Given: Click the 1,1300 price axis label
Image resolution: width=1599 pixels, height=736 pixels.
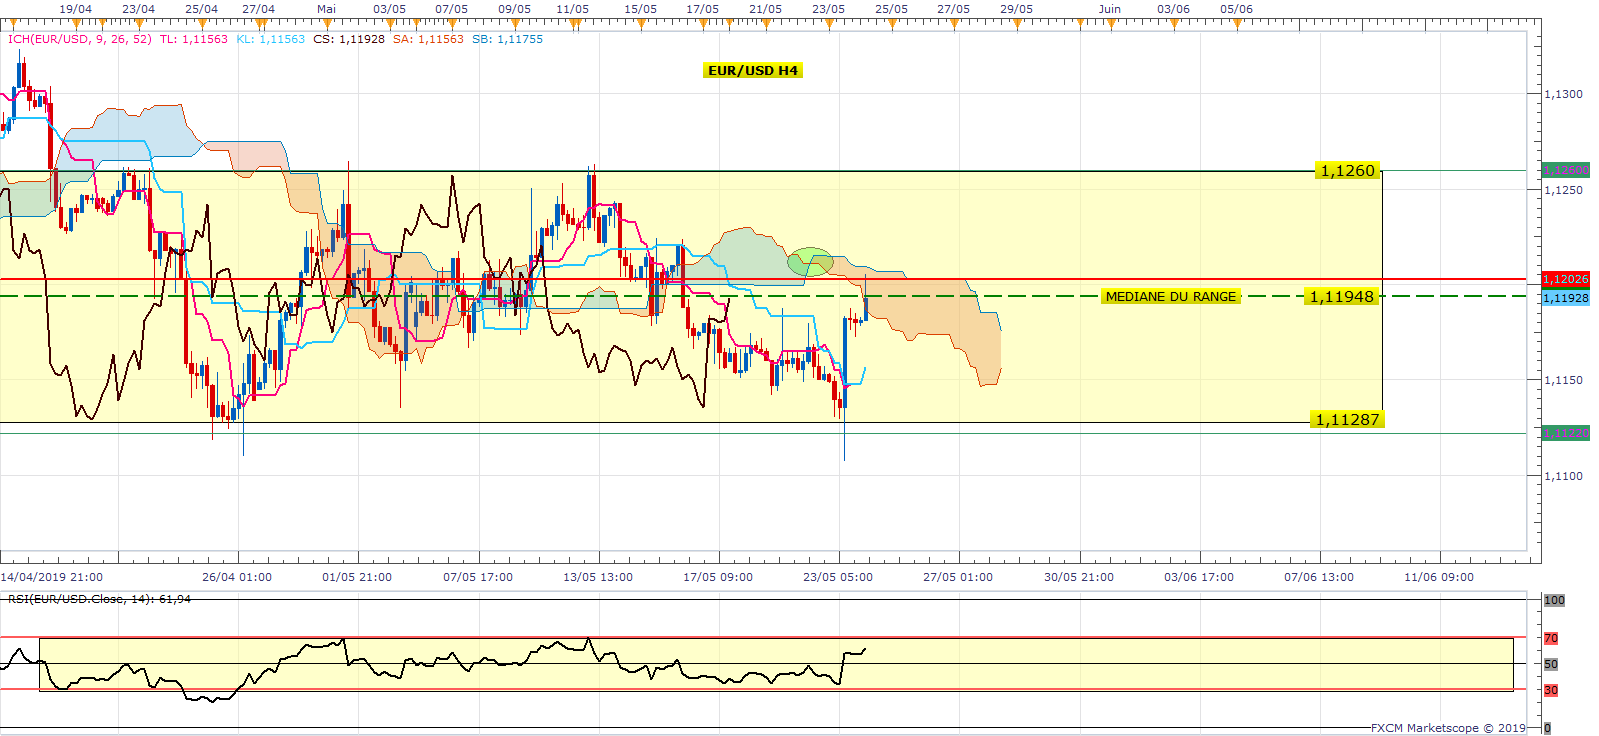Looking at the screenshot, I should 1564,94.
